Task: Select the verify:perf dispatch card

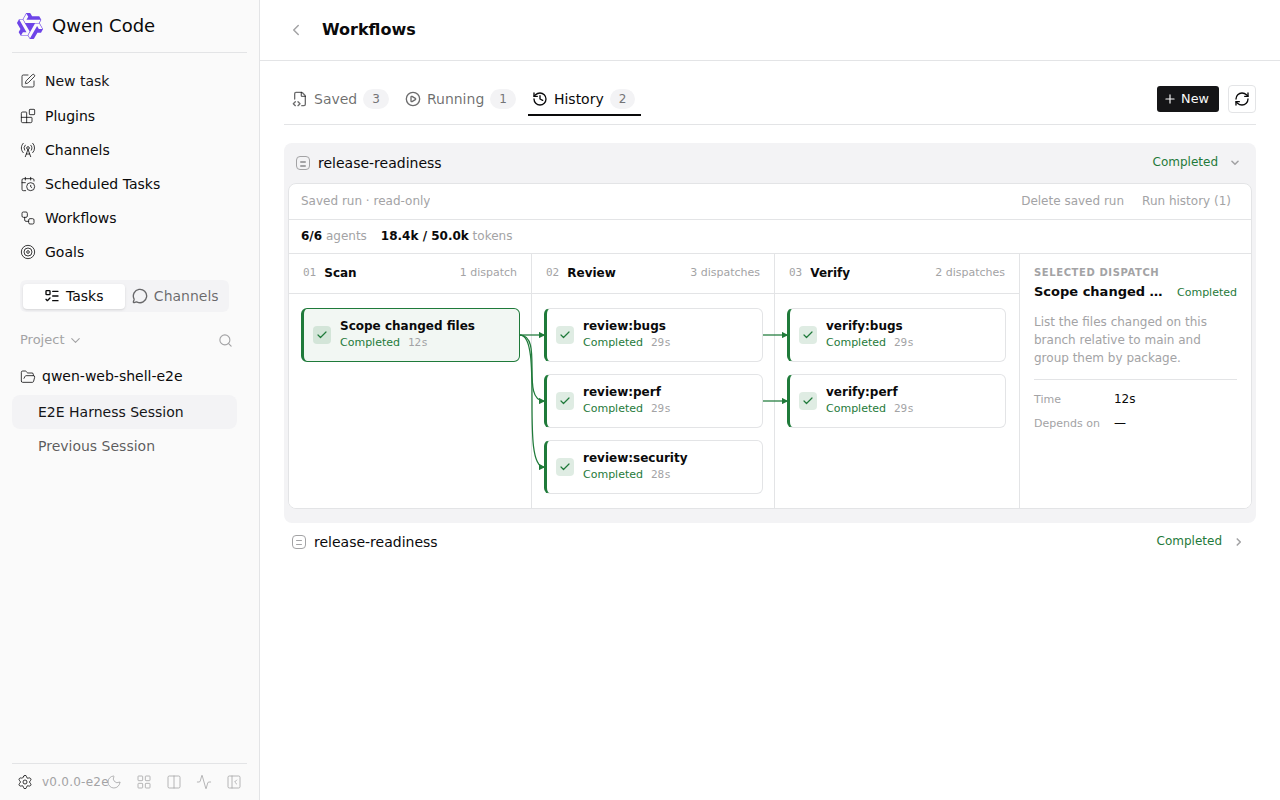Action: coord(896,401)
